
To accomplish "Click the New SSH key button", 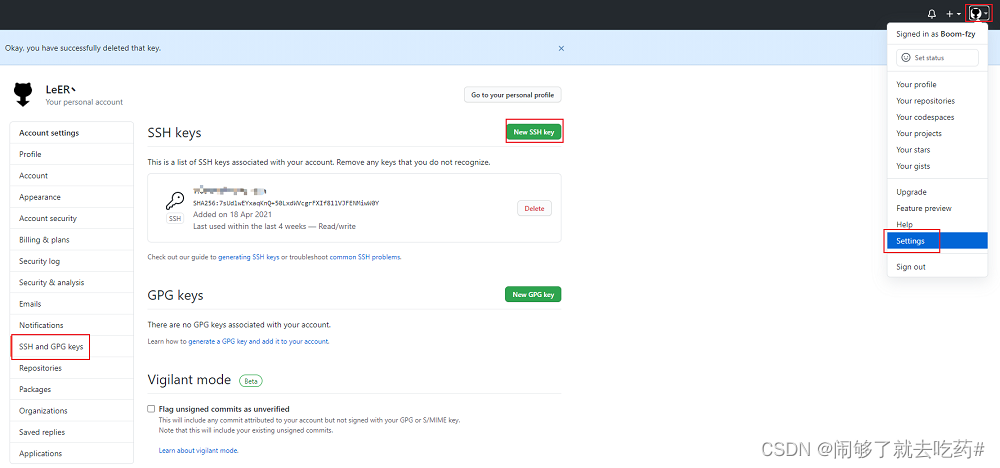I will tap(534, 132).
